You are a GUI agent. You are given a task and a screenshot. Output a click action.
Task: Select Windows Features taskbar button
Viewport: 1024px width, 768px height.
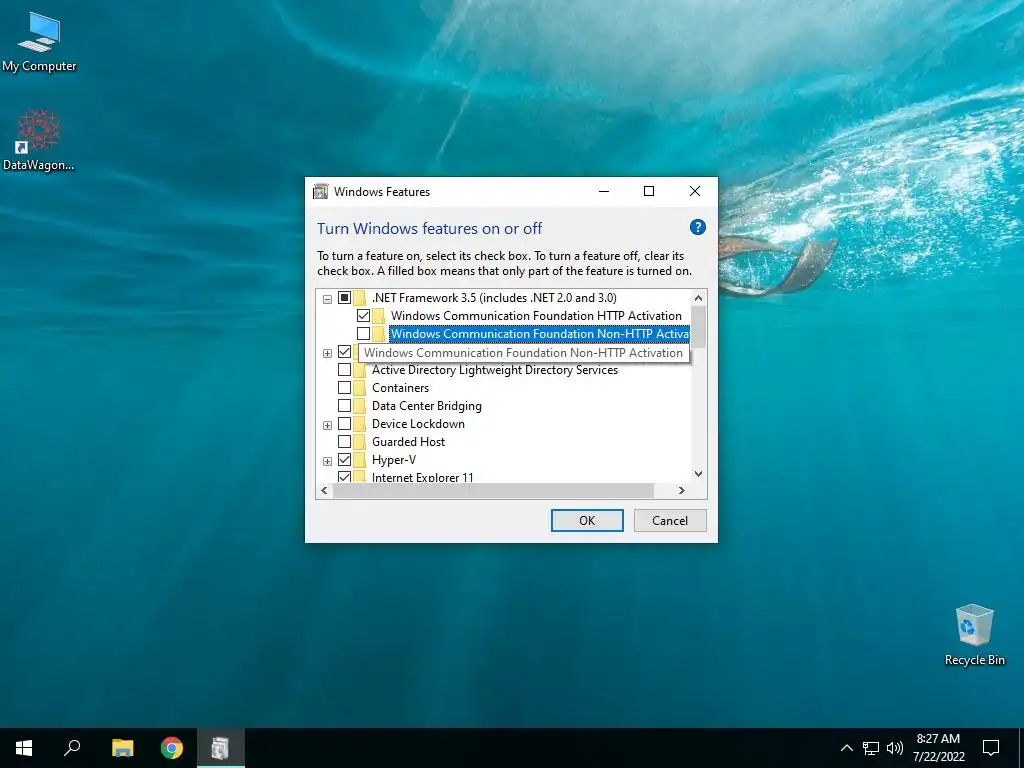(x=221, y=748)
